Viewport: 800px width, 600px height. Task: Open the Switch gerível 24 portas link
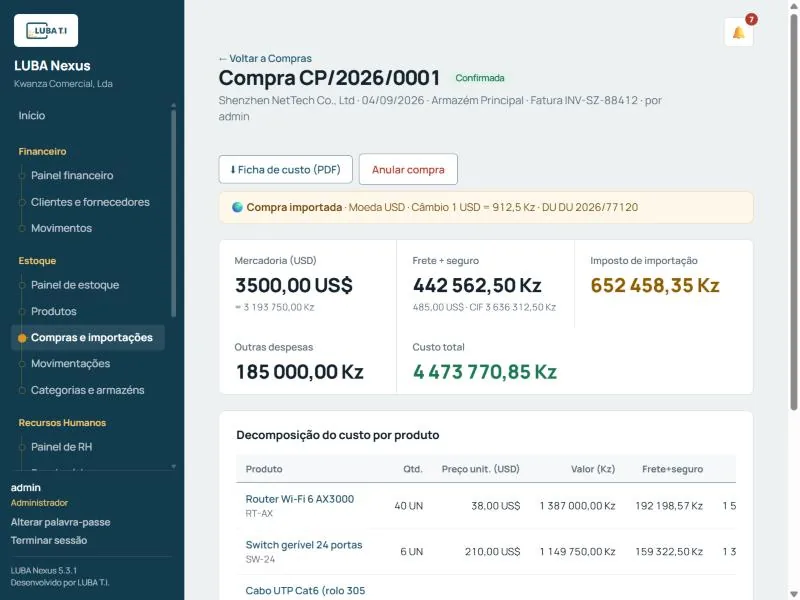pos(304,545)
